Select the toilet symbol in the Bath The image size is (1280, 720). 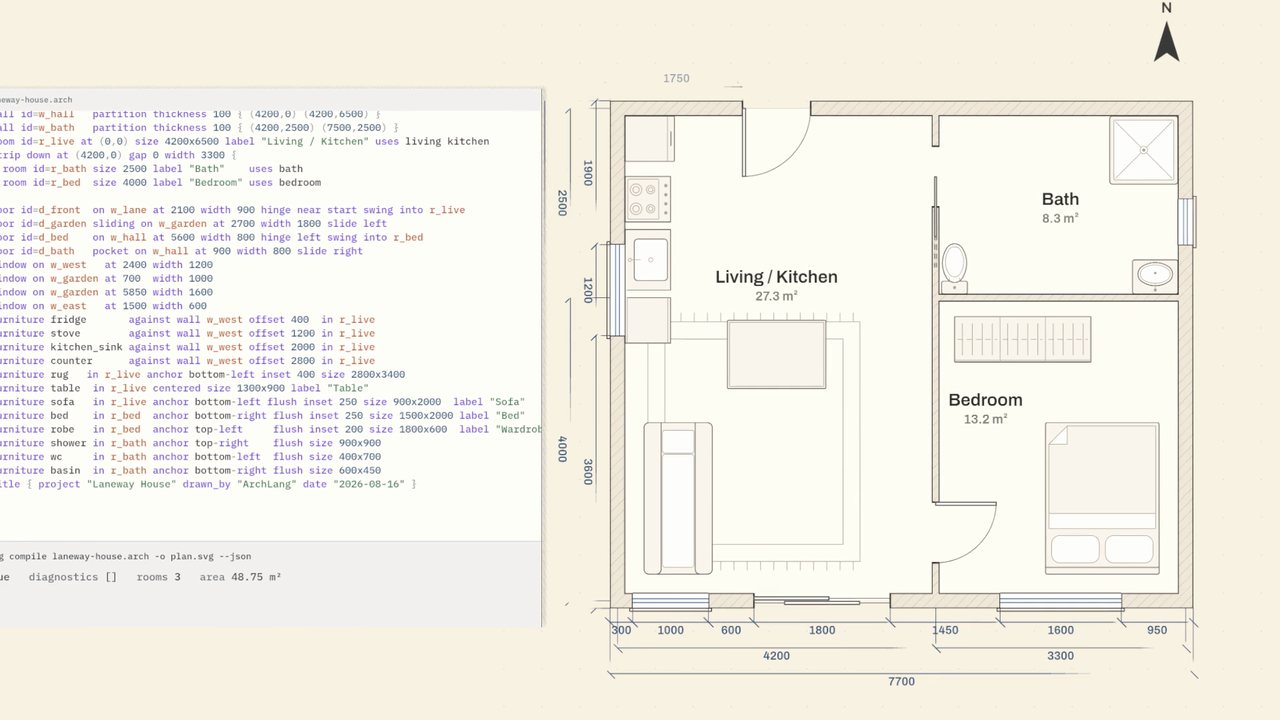point(954,268)
